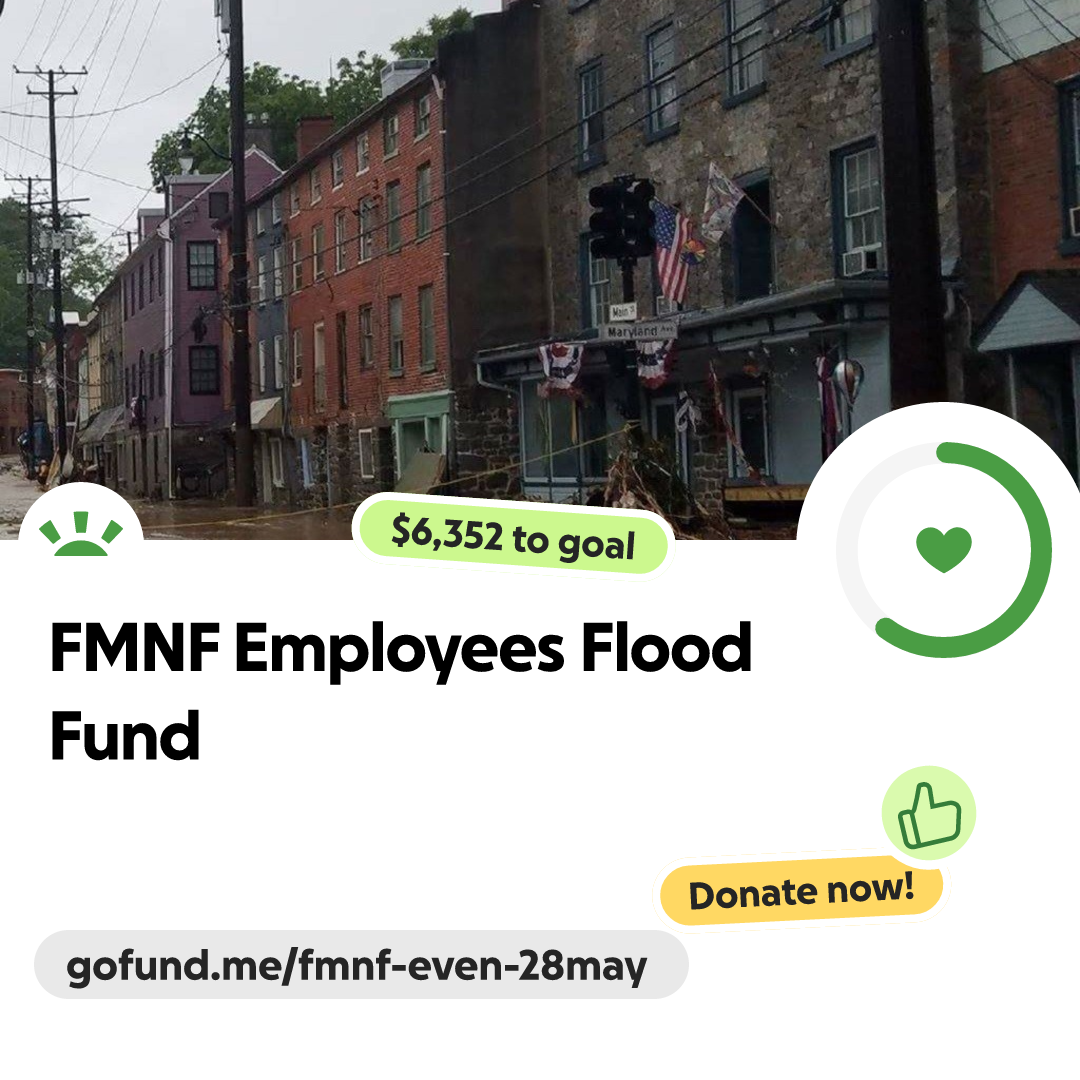Screen dimensions: 1080x1080
Task: Click the Maryland Ave street sign
Action: (638, 331)
